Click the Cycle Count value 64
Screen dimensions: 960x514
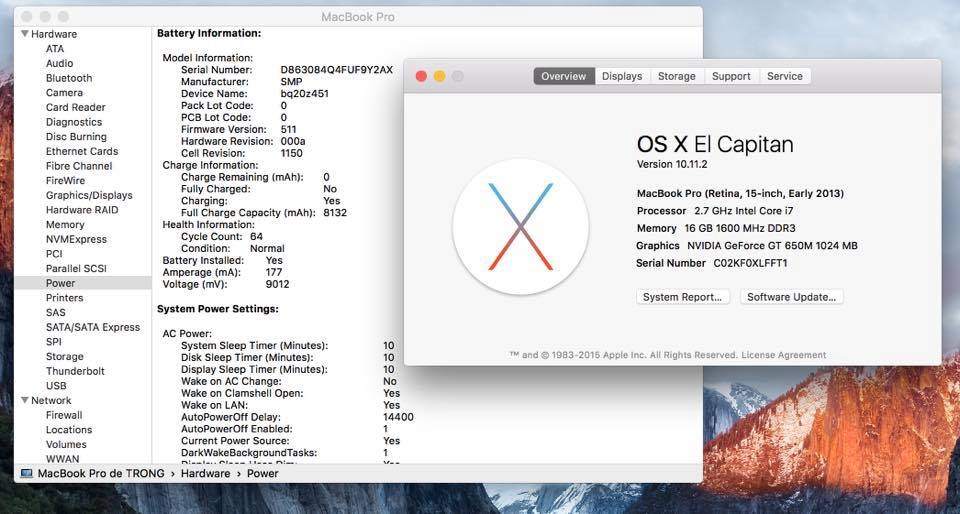point(257,236)
